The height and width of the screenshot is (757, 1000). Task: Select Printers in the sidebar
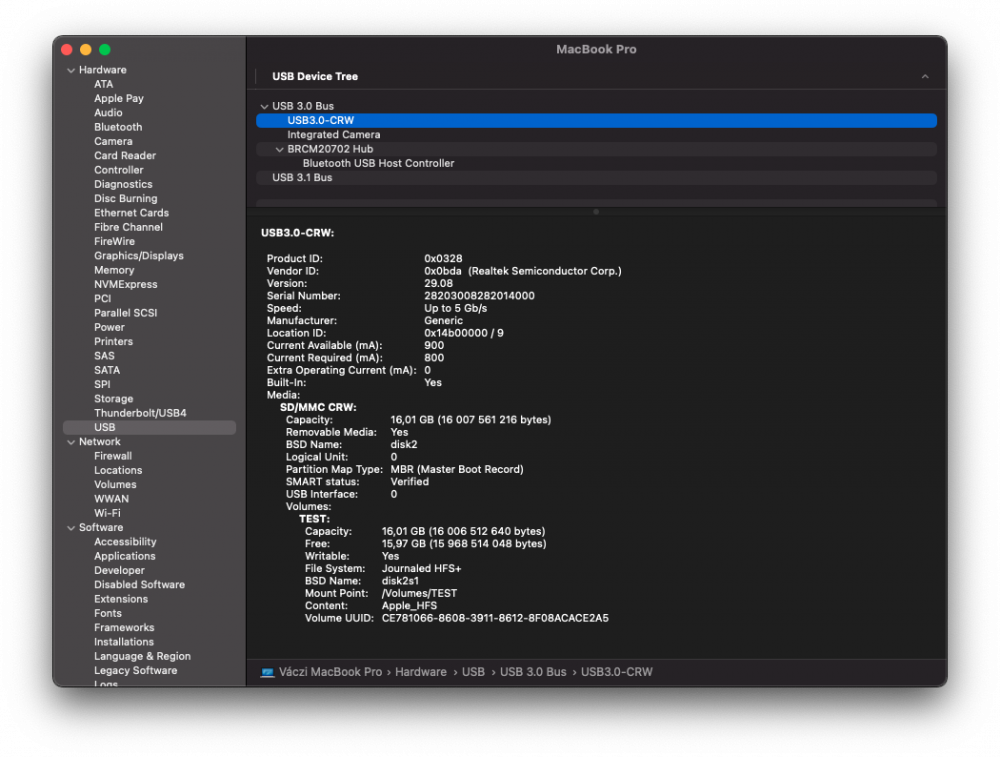(114, 342)
